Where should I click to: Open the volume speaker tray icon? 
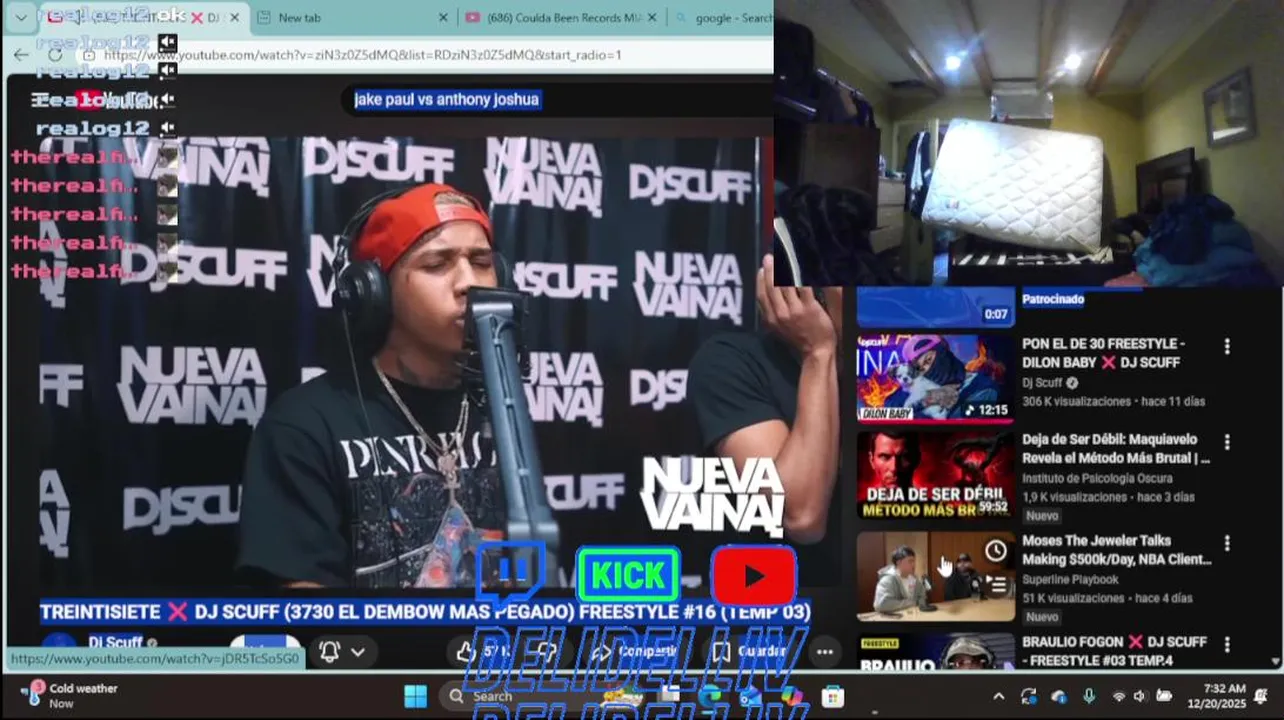click(x=1140, y=696)
